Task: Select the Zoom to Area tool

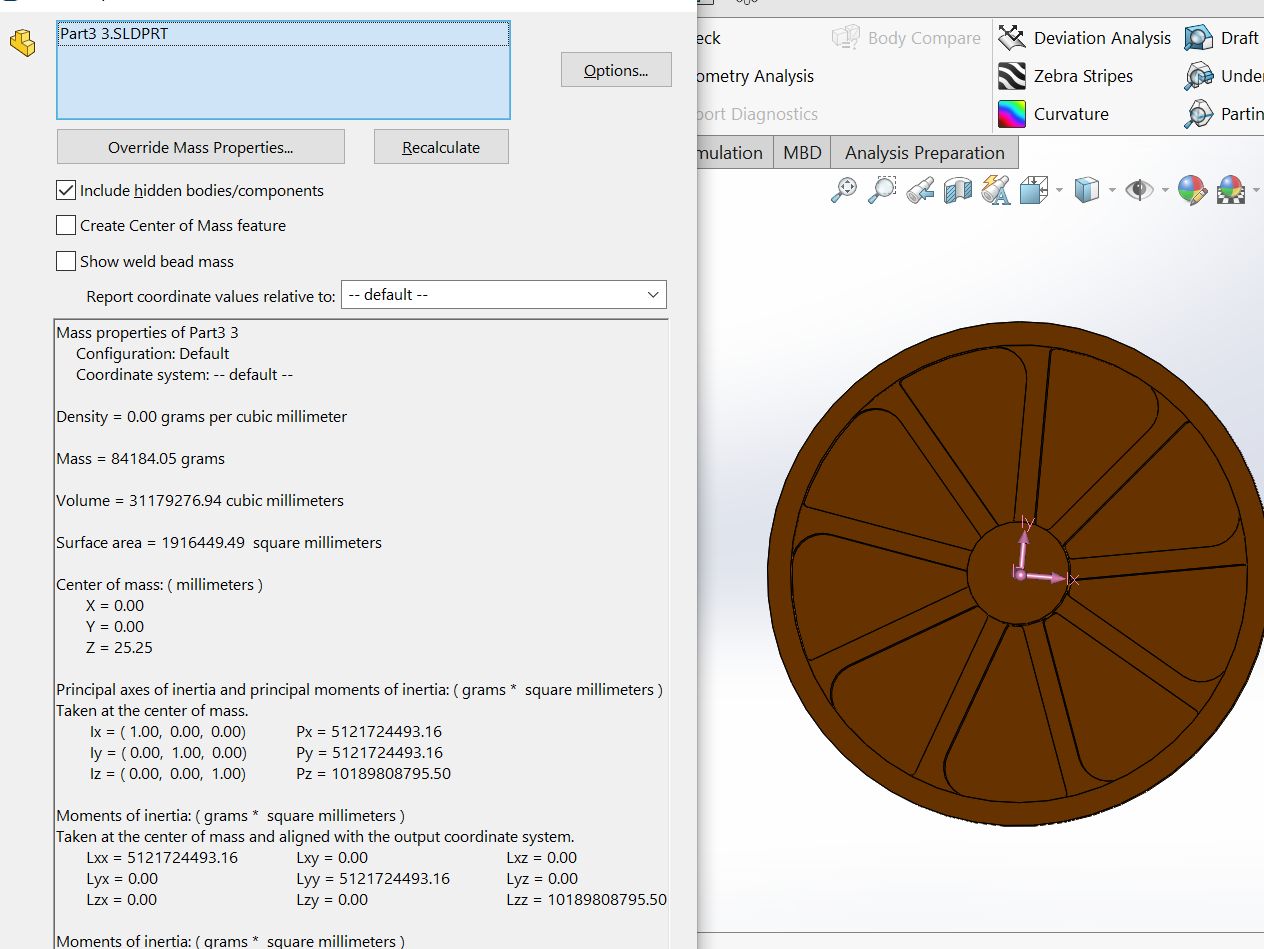Action: pos(881,189)
